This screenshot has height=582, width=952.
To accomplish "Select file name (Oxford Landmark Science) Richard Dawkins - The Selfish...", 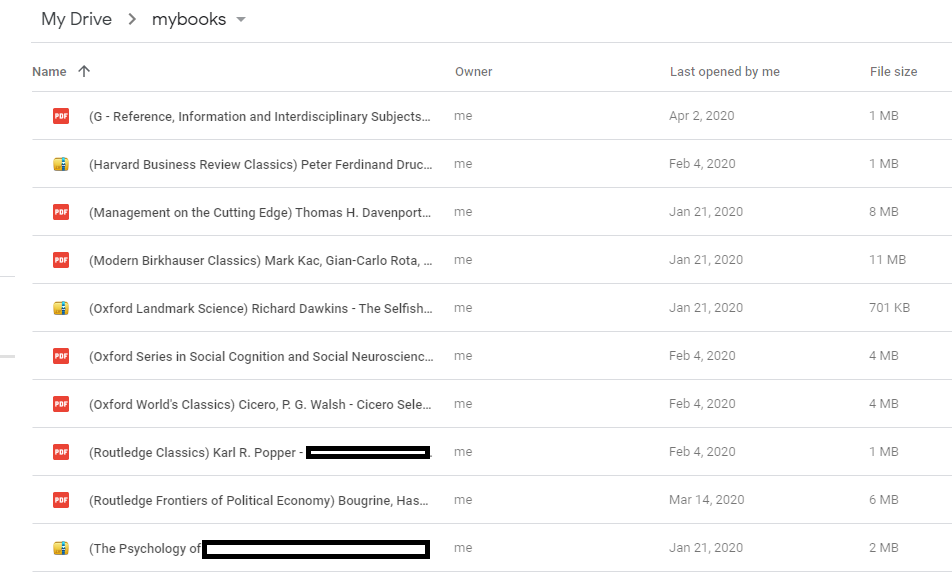I will 260,308.
